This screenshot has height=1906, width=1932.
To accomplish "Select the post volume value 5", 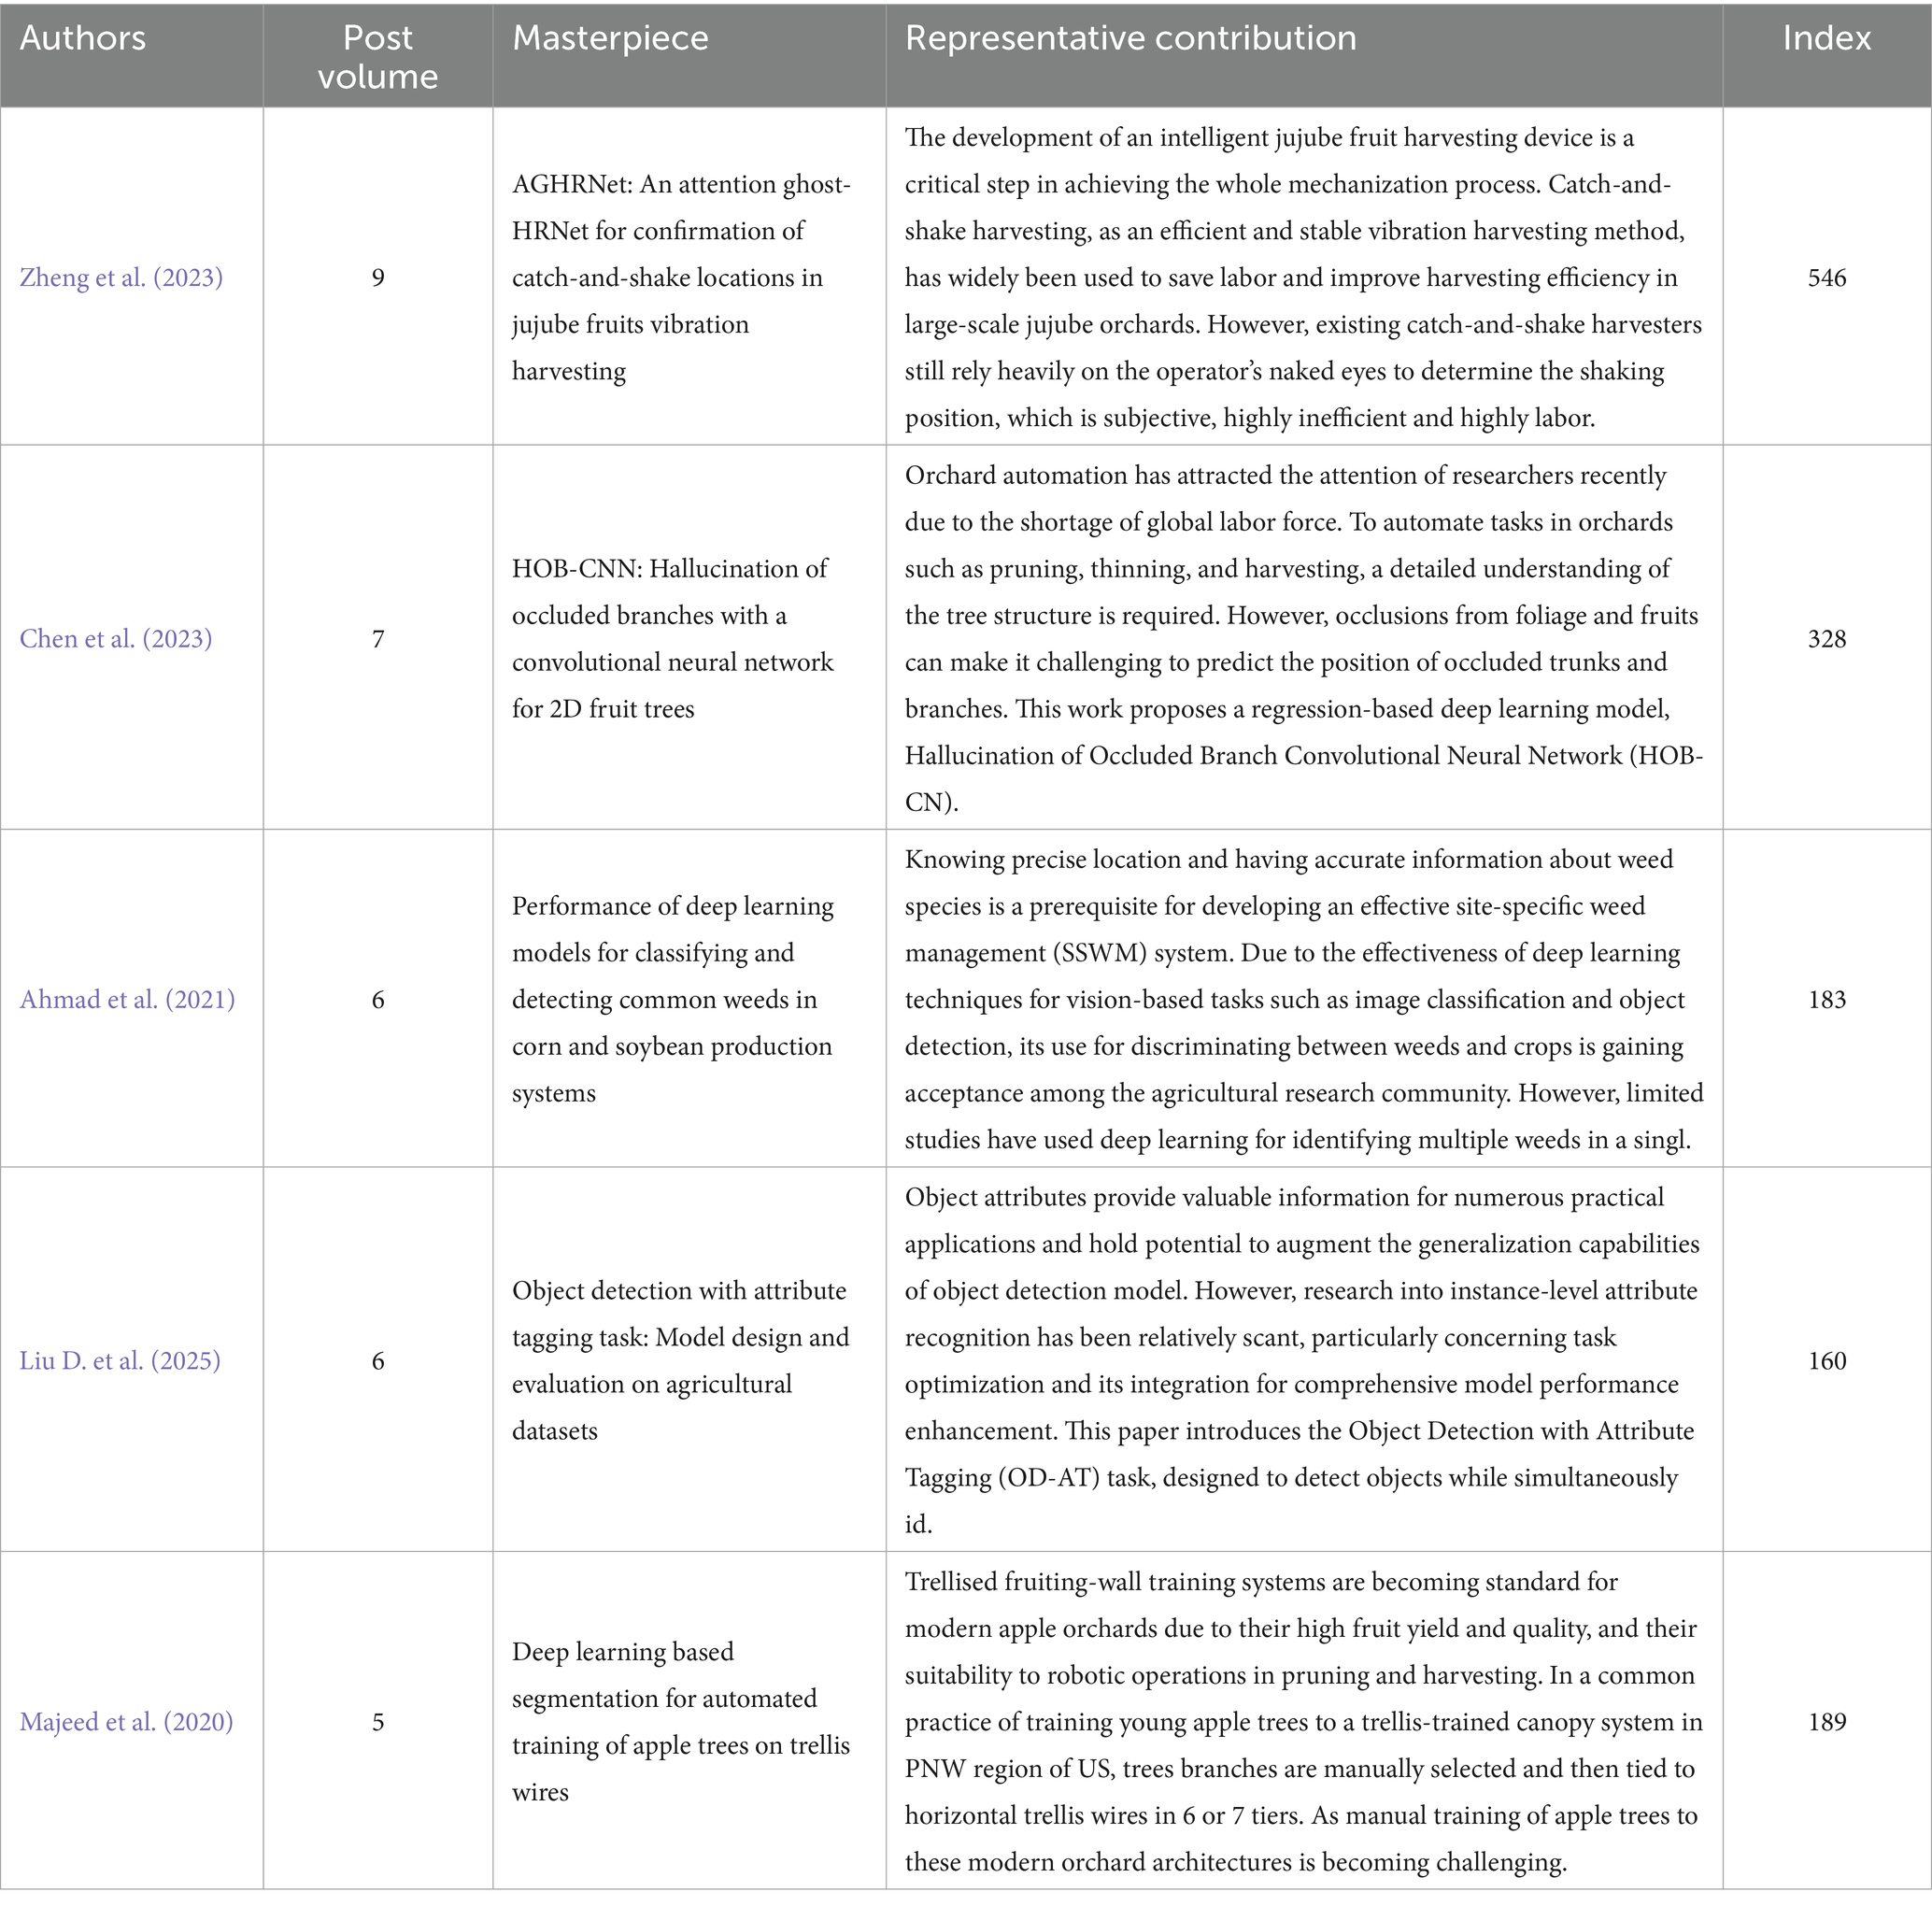I will tap(378, 1721).
